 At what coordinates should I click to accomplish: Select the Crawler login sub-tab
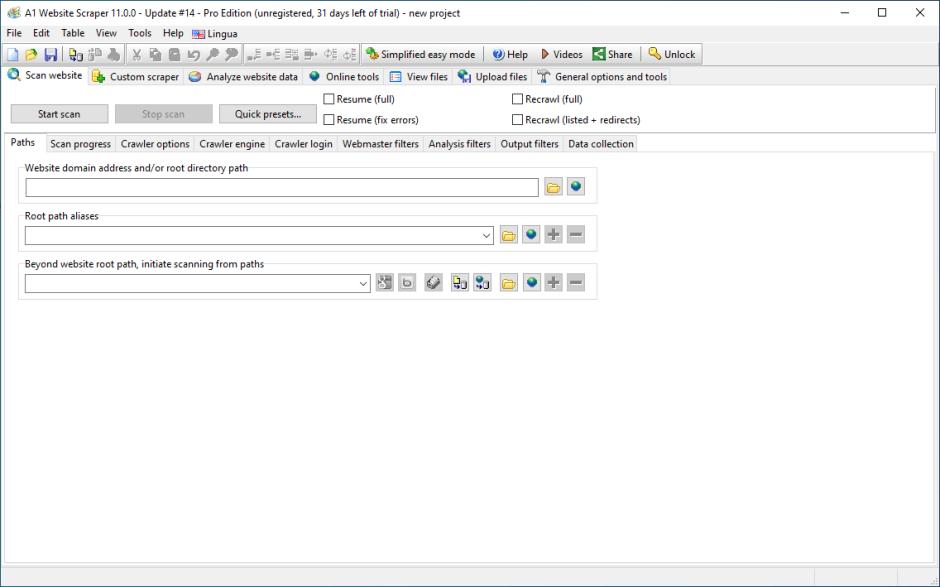303,144
